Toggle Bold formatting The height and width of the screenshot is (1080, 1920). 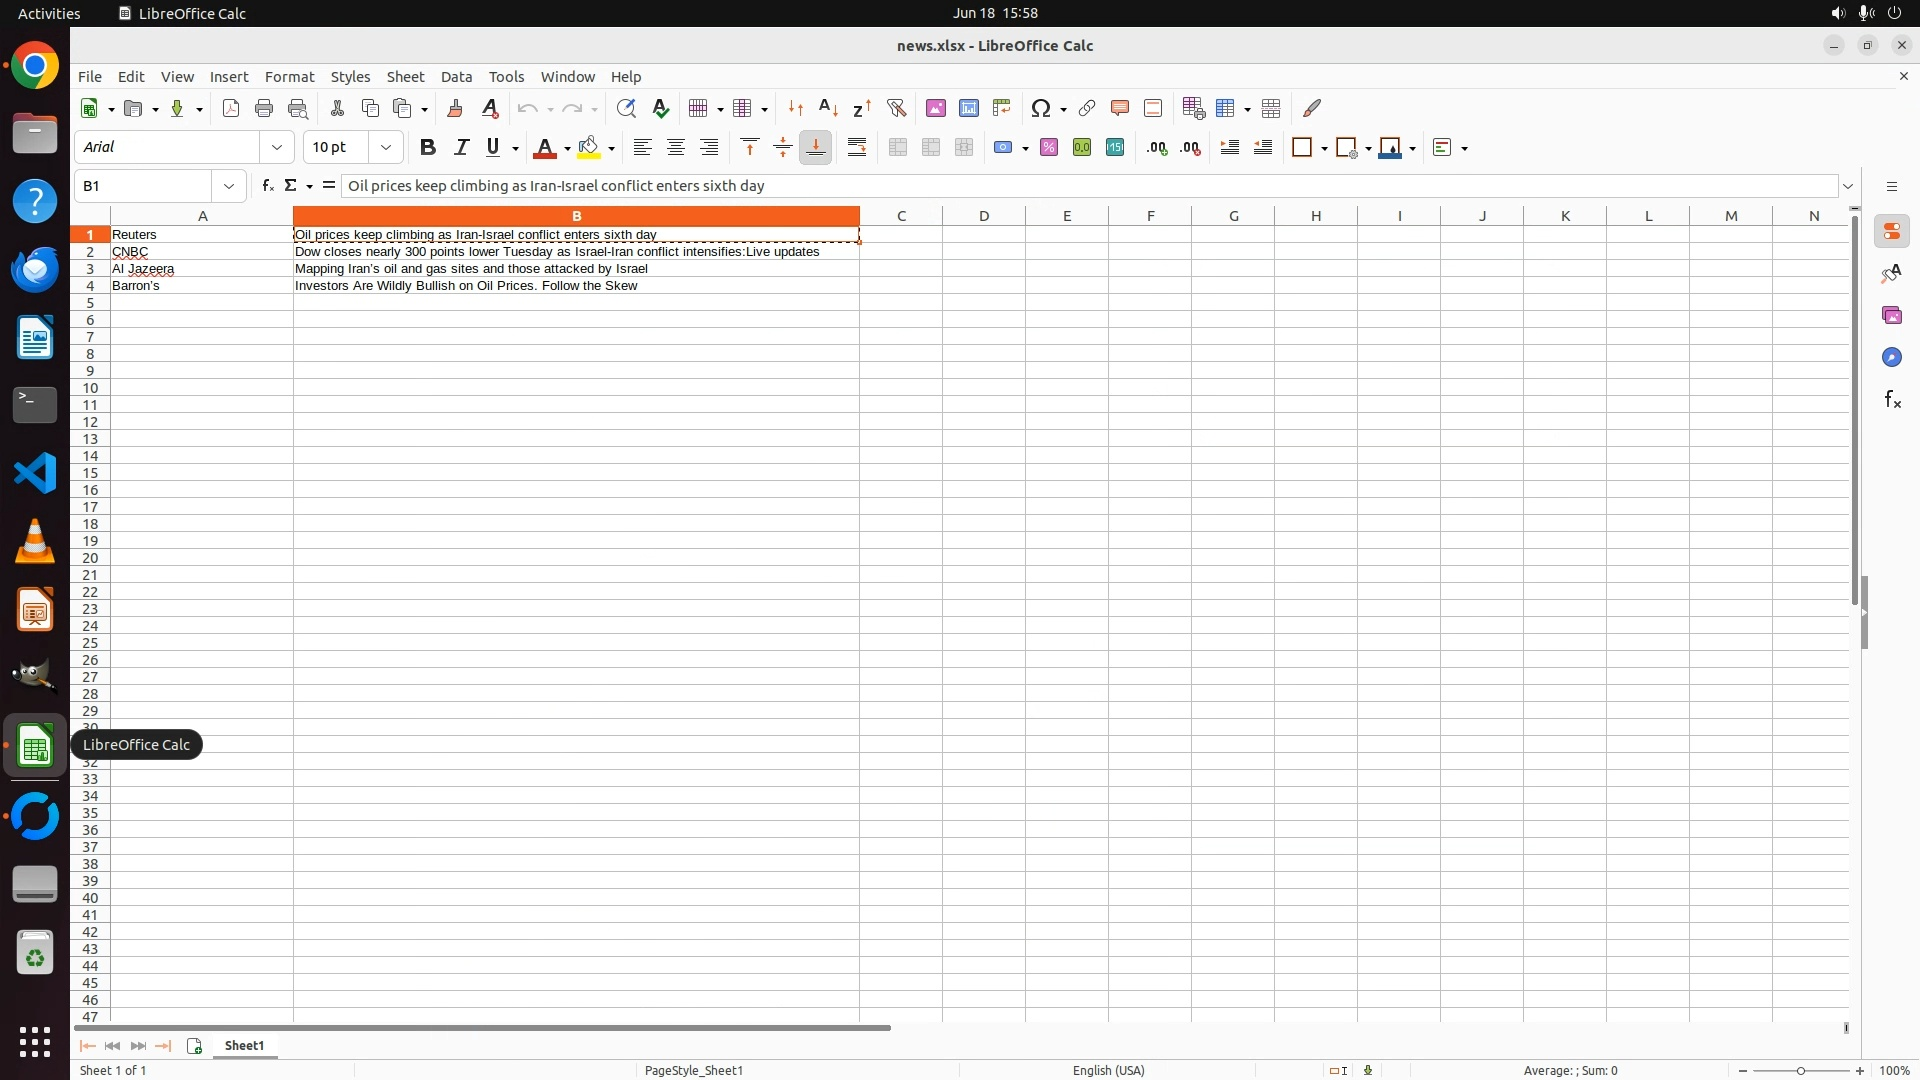pyautogui.click(x=428, y=148)
